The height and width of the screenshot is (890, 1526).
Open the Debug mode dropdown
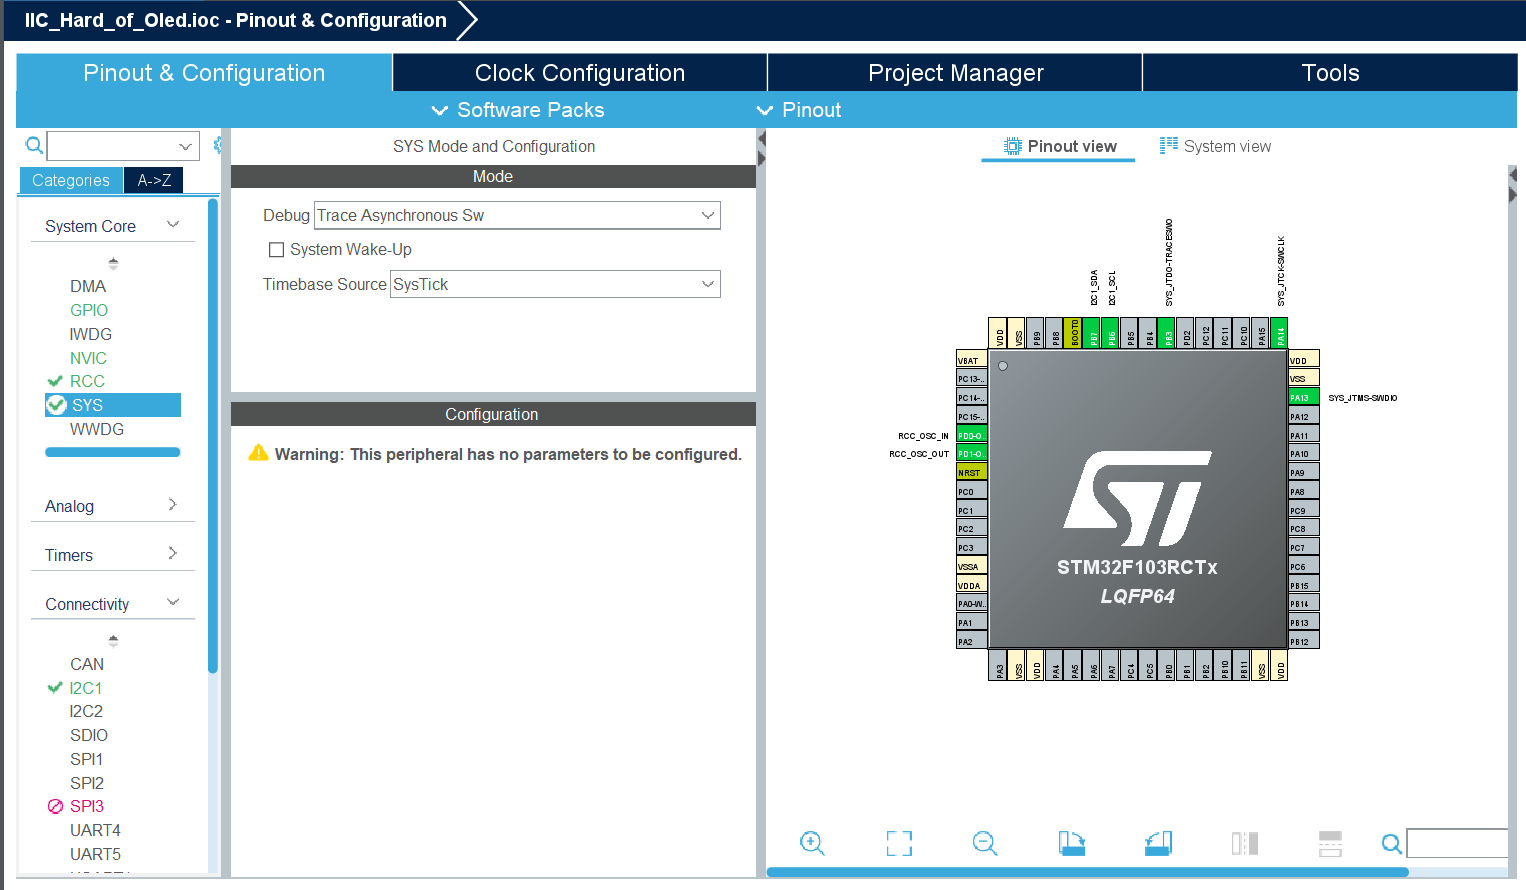pos(517,215)
